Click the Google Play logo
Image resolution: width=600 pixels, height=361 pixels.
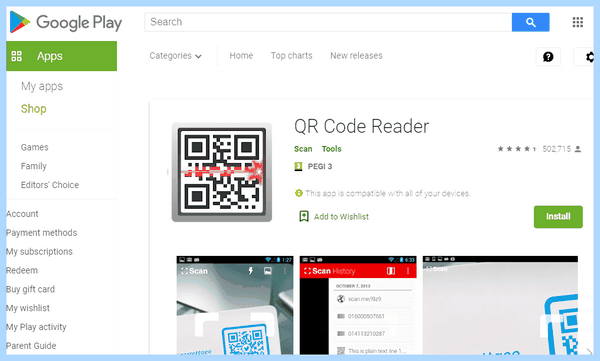tap(65, 22)
